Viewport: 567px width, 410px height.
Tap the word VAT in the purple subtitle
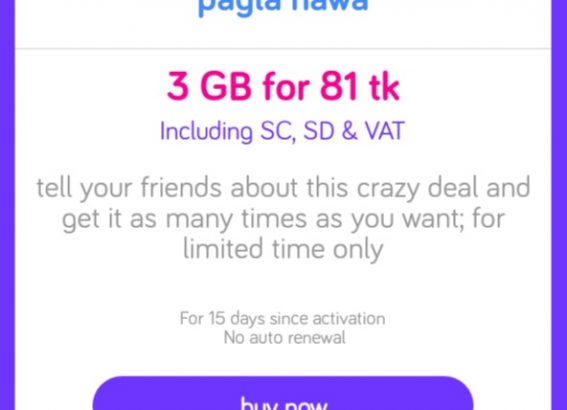[385, 131]
